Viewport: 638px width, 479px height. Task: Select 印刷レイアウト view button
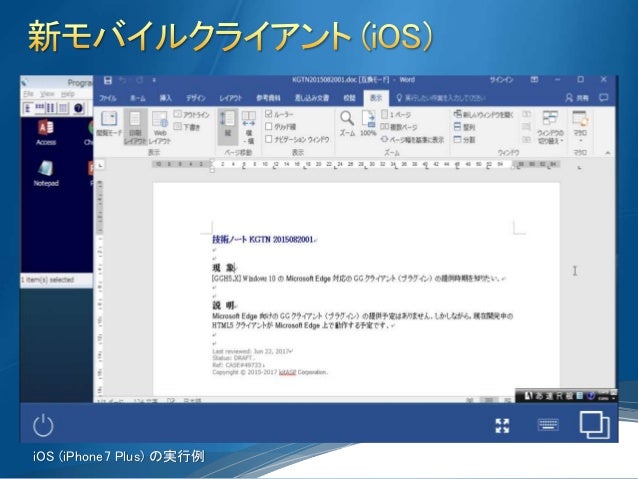coord(135,127)
